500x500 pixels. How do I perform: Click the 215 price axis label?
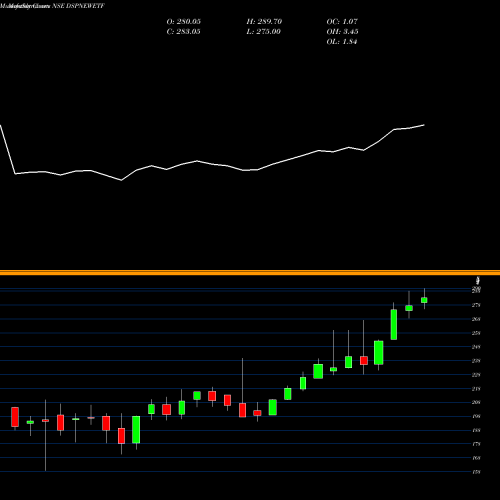476,389
